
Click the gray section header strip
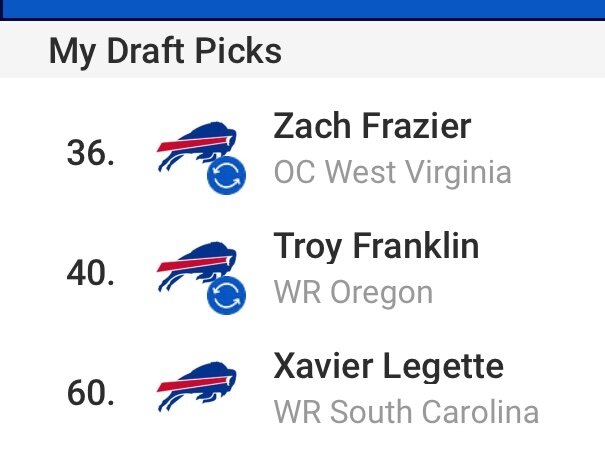[302, 50]
